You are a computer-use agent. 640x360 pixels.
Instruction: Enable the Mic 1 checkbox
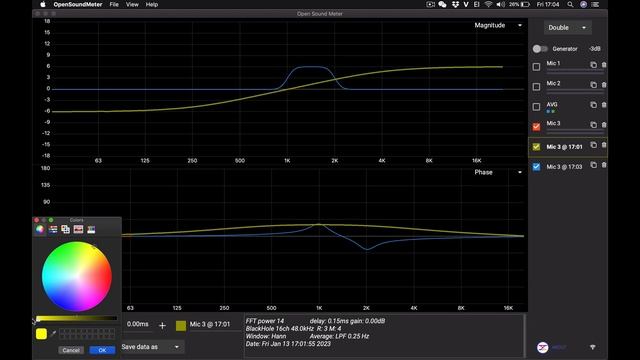point(536,67)
